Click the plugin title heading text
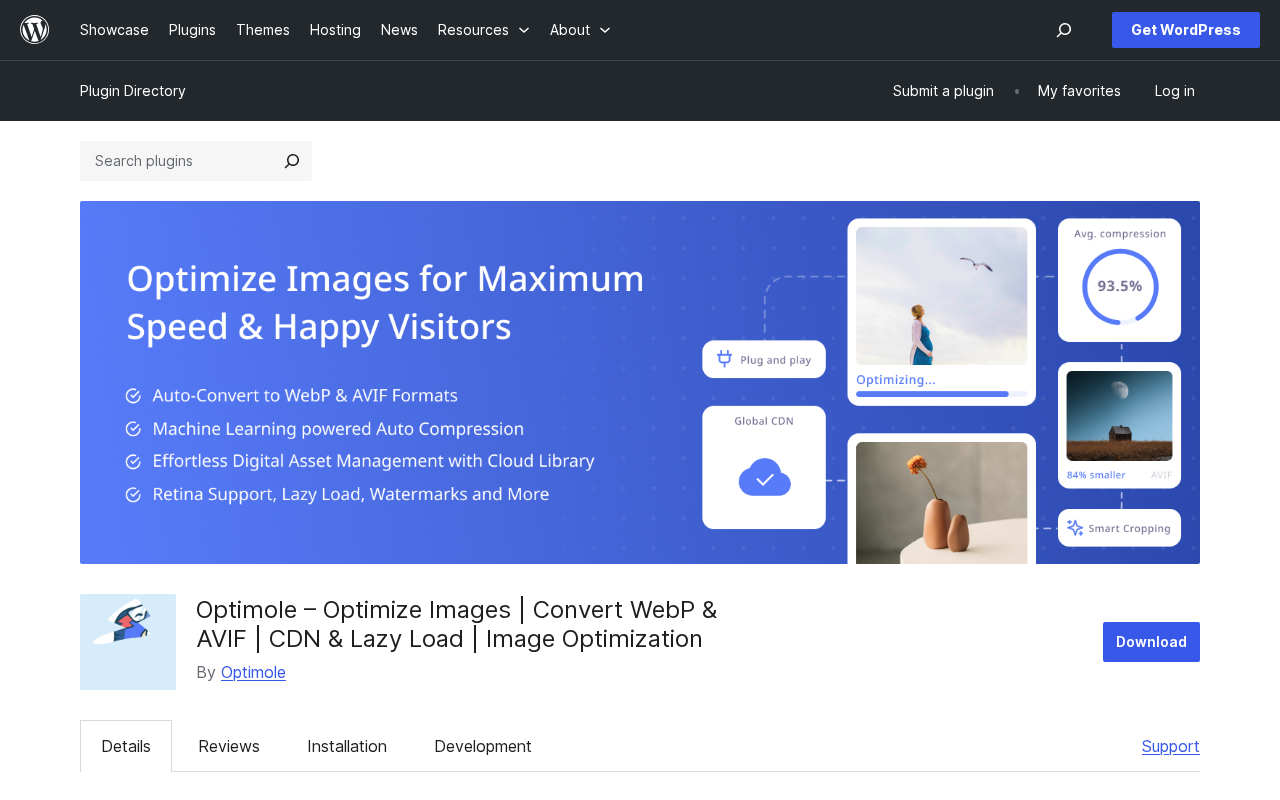Image resolution: width=1280 pixels, height=800 pixels. (457, 624)
